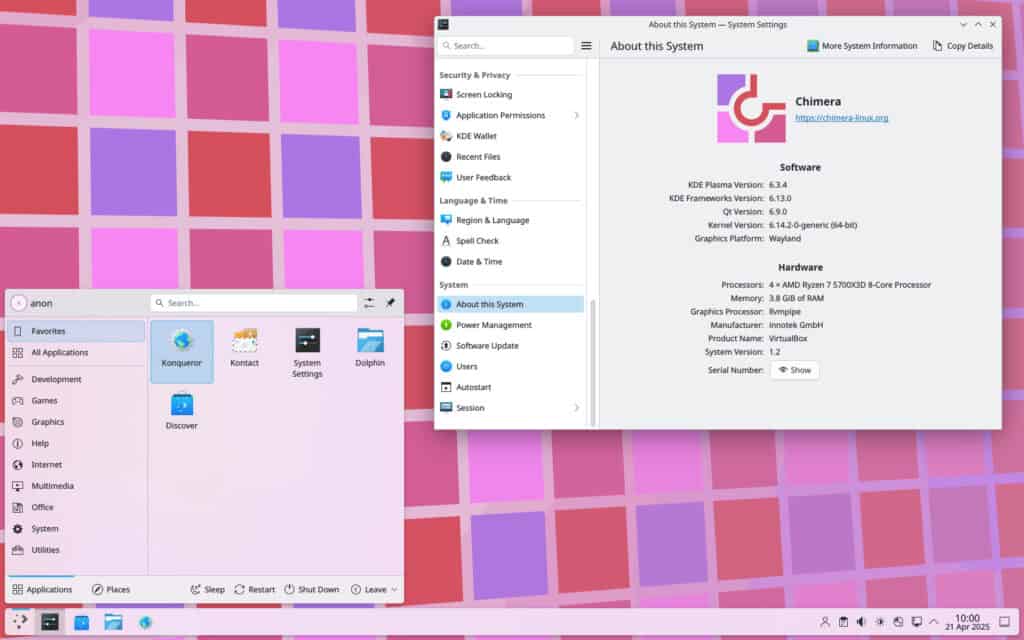
Task: Open Discover software center from Favorites
Action: point(182,411)
